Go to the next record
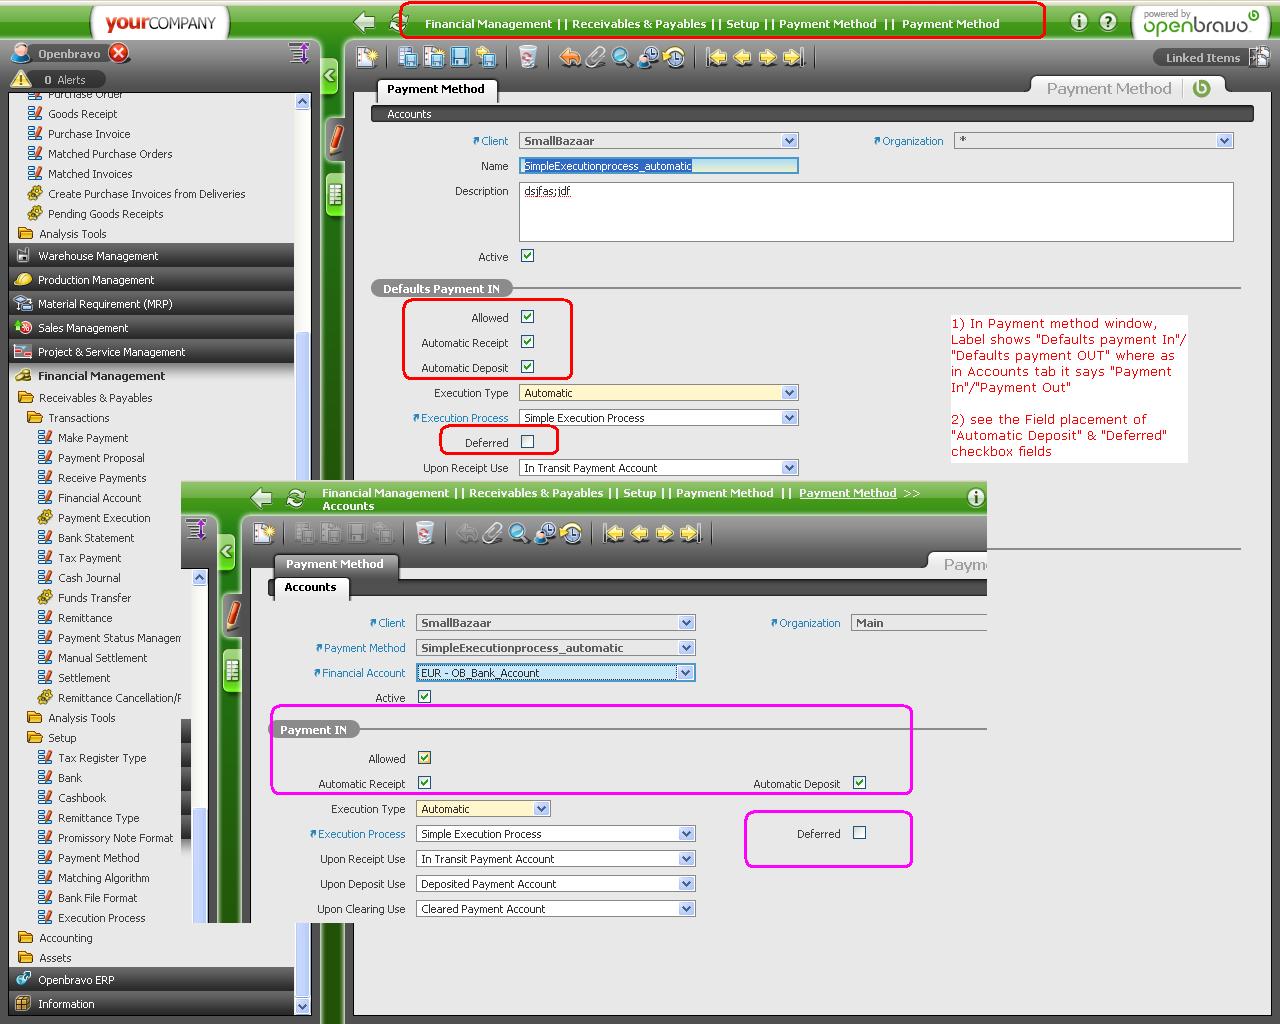Screen dimensions: 1280x1024 pyautogui.click(x=768, y=58)
